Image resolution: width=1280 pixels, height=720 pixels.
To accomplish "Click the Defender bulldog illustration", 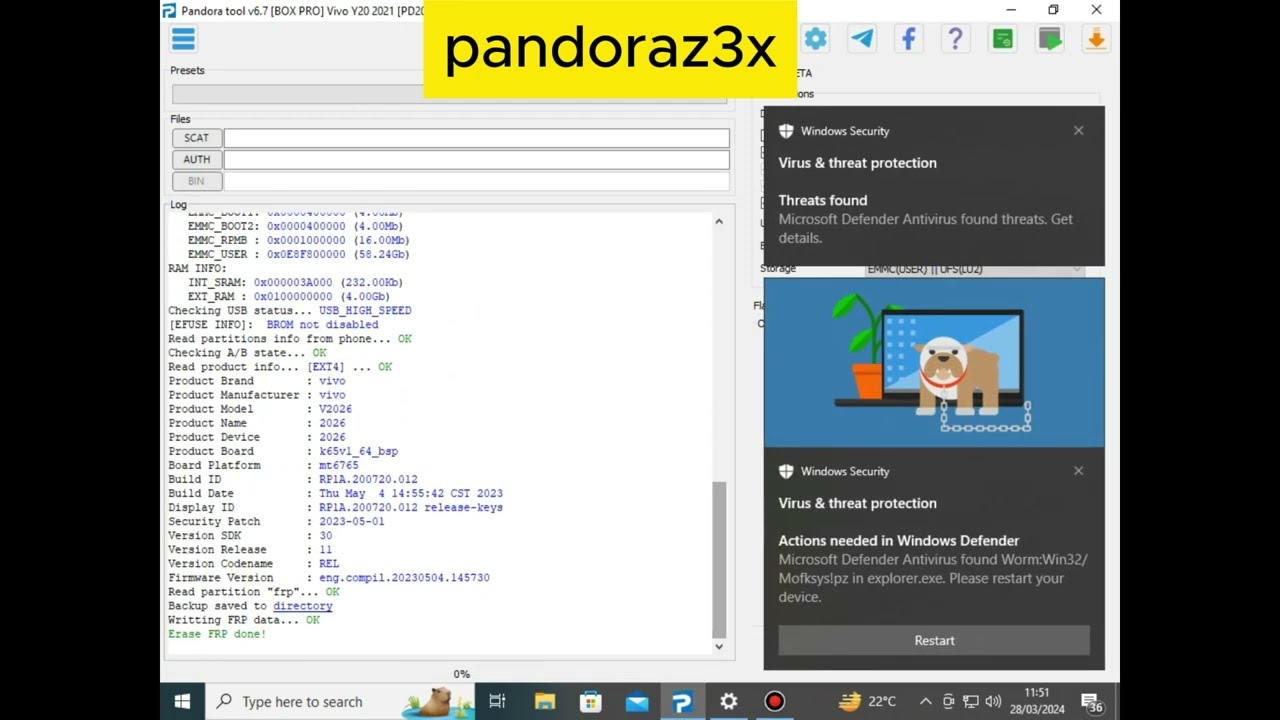I will click(934, 363).
